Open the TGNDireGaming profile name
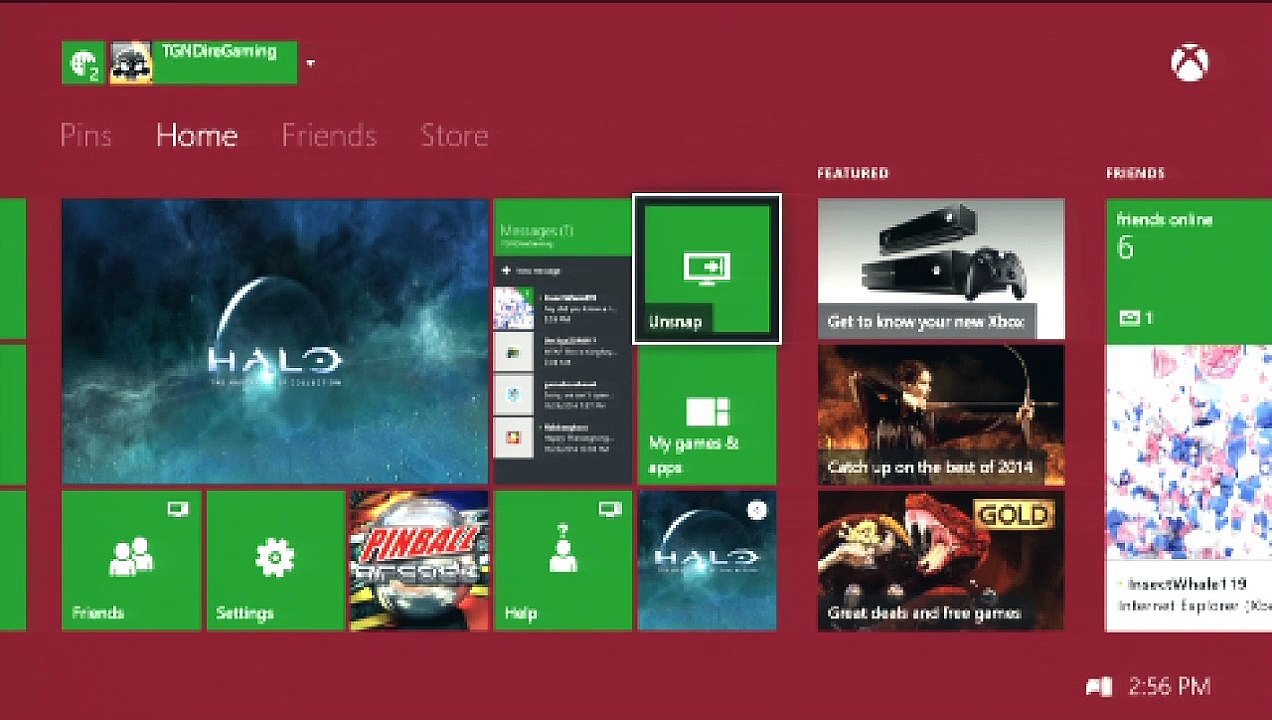Viewport: 1272px width, 720px height. [x=218, y=51]
